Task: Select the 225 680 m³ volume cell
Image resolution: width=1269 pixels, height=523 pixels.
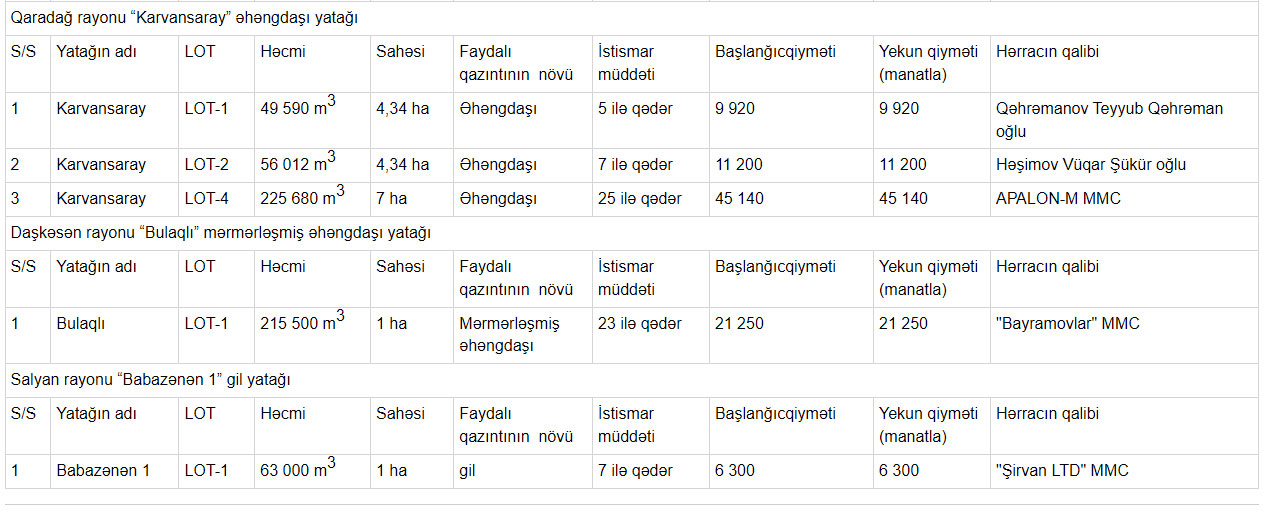Action: click(302, 199)
